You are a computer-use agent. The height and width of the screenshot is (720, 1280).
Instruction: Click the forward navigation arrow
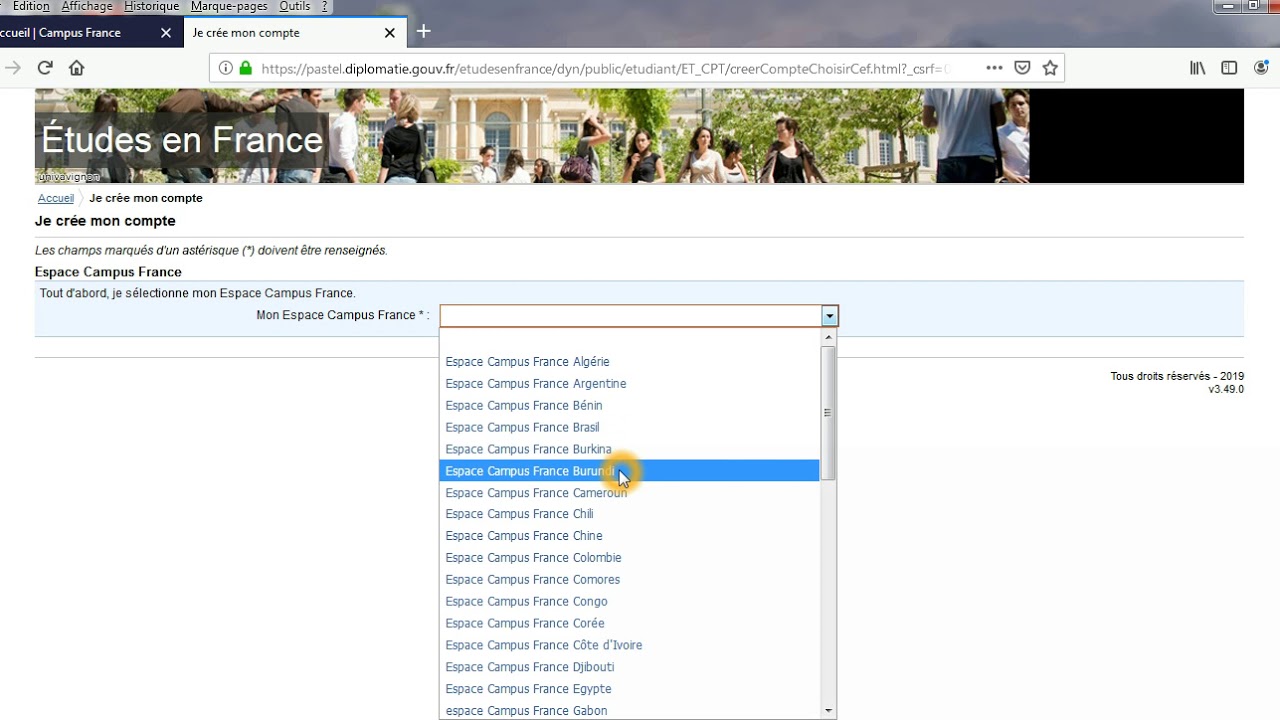(12, 68)
